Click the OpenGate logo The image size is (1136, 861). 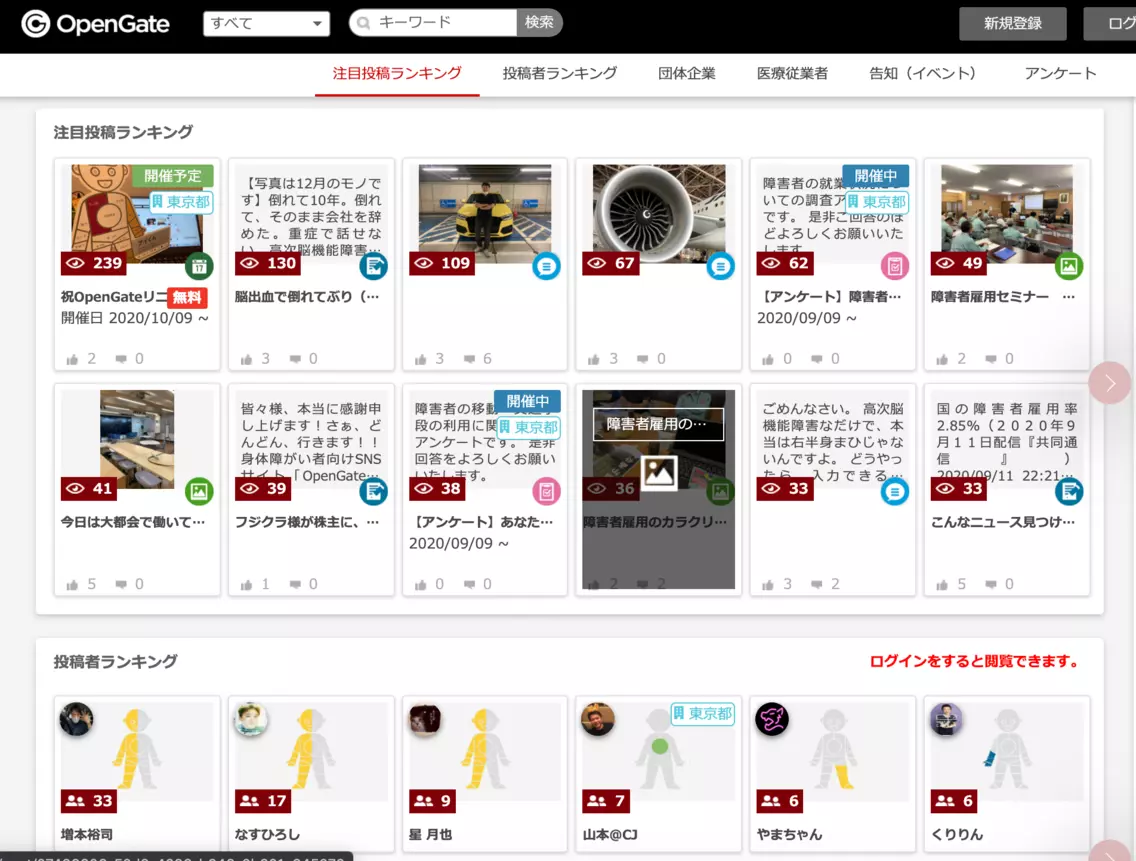96,24
